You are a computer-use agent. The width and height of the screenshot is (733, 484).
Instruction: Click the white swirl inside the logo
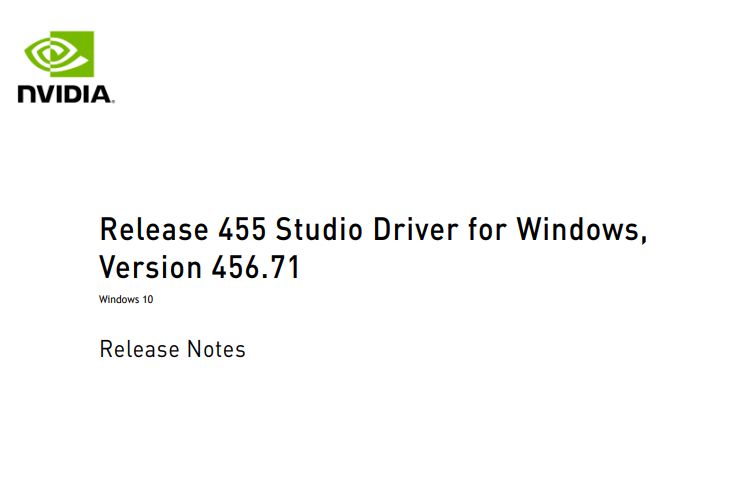(56, 54)
